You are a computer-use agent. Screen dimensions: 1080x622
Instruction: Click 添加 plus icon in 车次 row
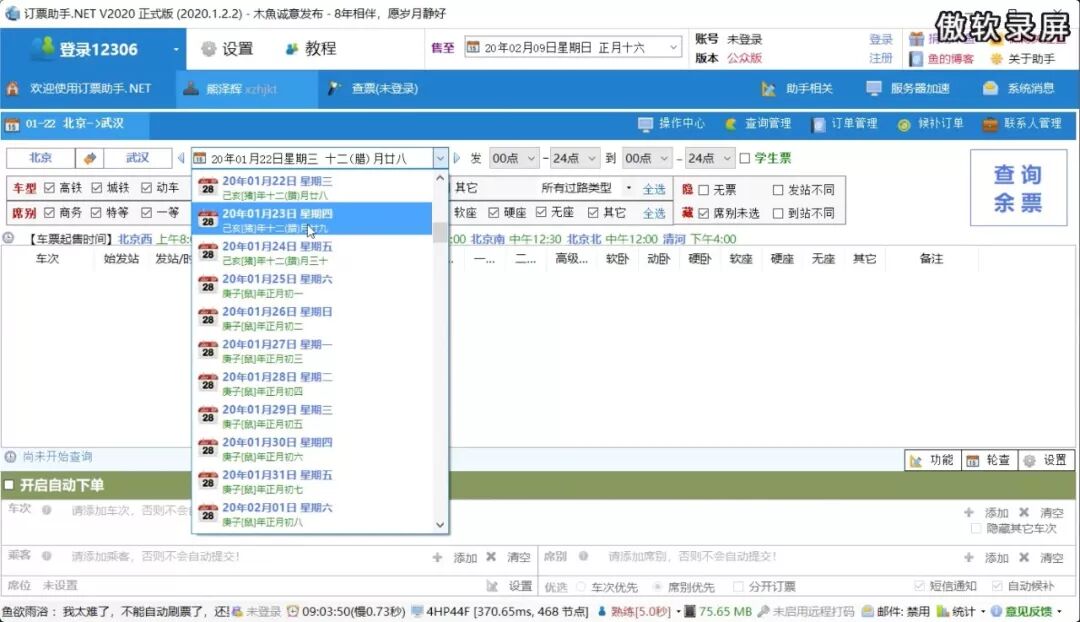click(969, 512)
